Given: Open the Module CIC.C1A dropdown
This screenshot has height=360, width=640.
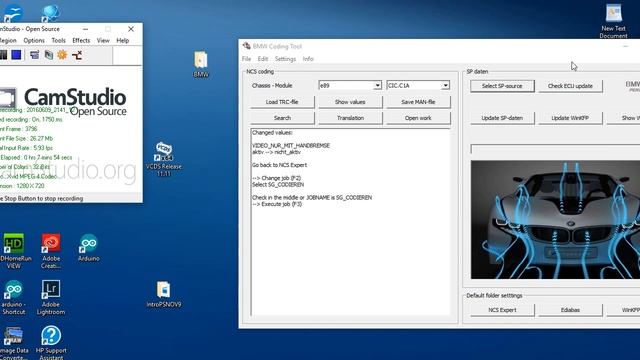Looking at the screenshot, I should [x=445, y=85].
